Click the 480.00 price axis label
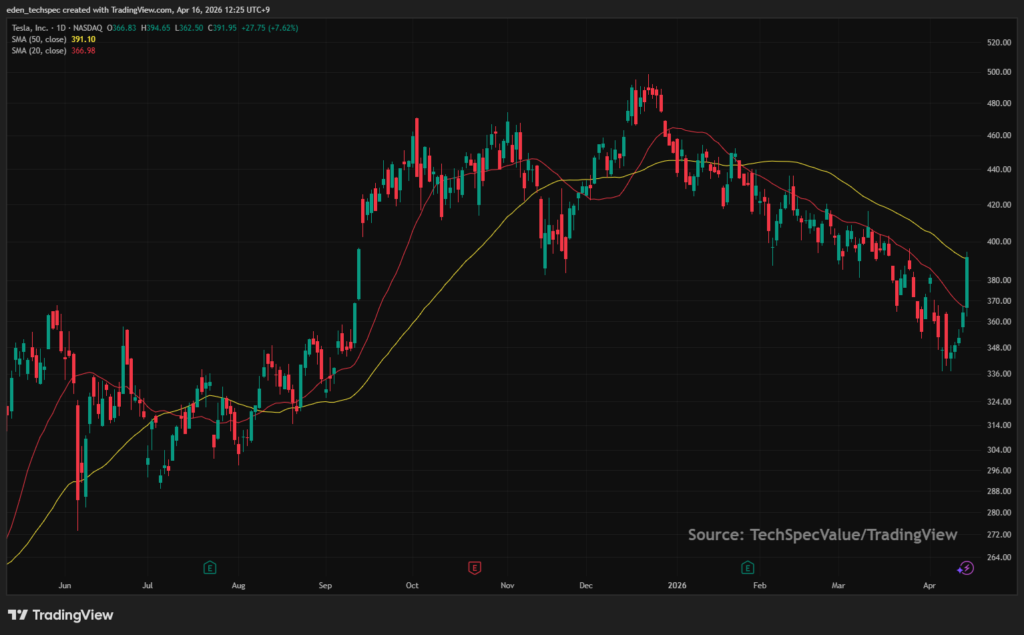This screenshot has width=1024, height=635. tap(999, 103)
